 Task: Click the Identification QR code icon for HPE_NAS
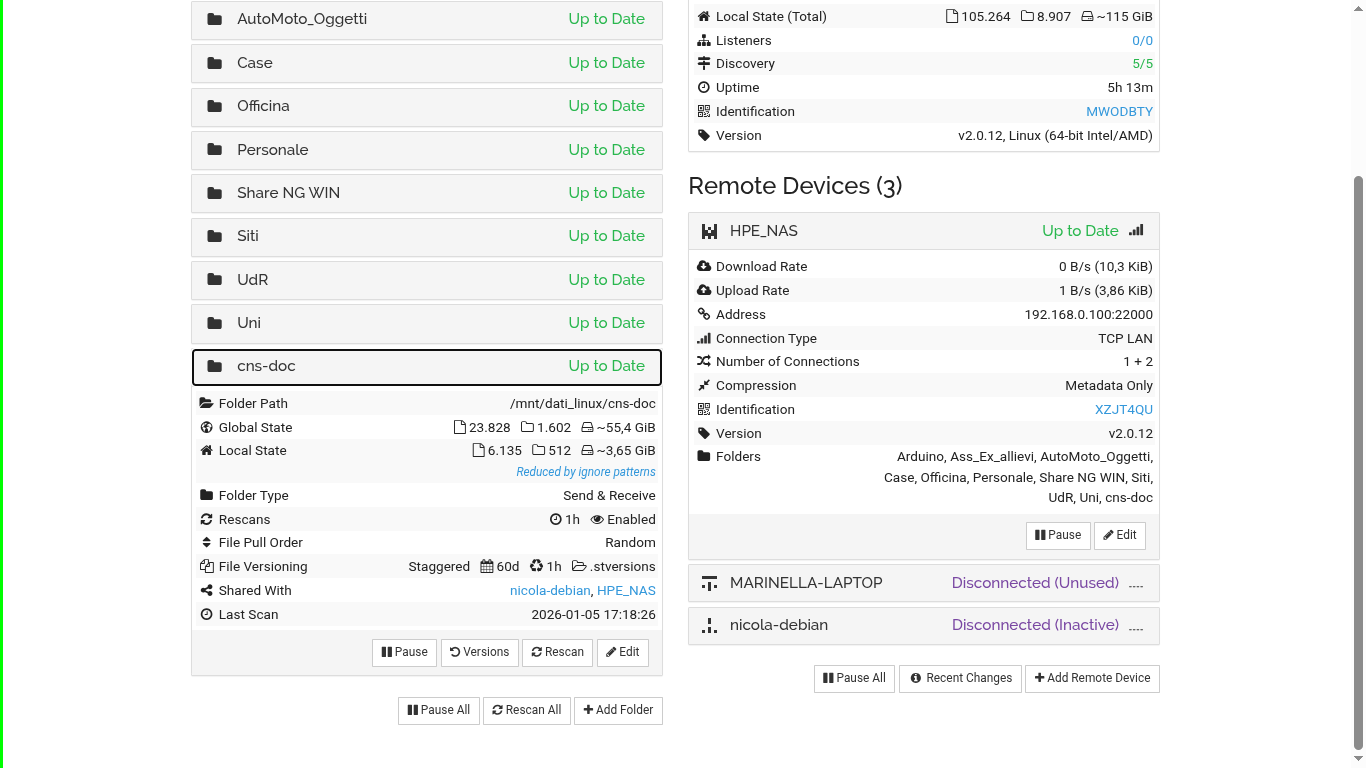[x=704, y=410]
